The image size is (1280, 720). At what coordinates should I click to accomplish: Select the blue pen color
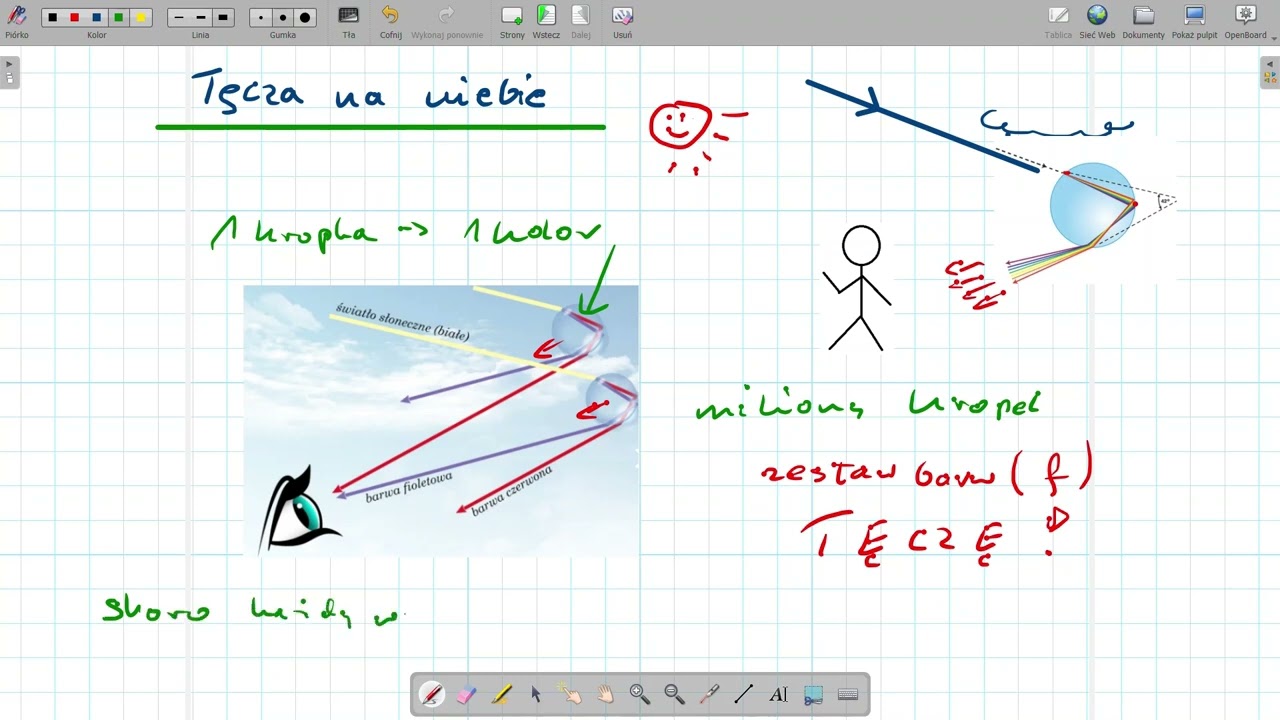tap(97, 17)
